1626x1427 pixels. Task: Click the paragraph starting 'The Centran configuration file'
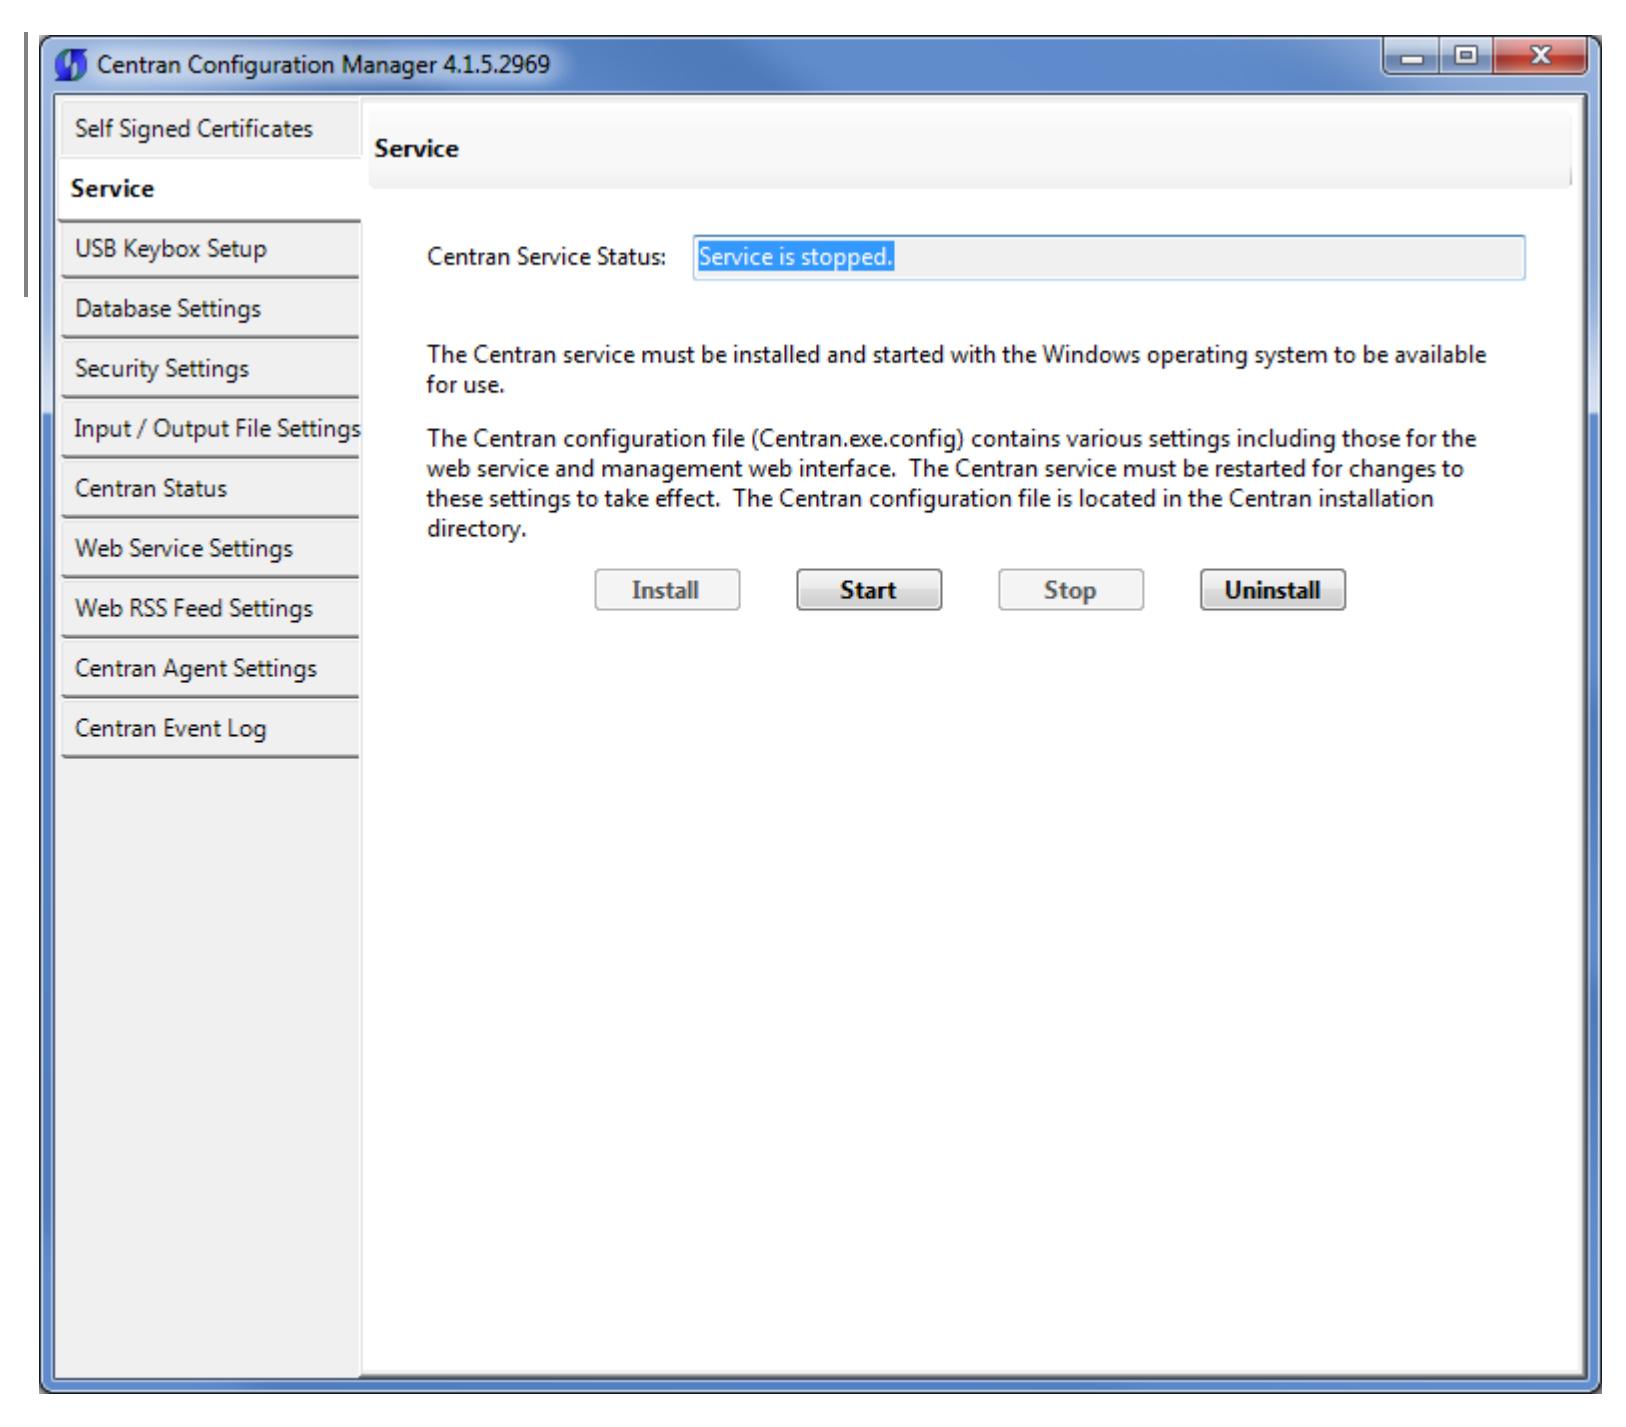(x=951, y=484)
